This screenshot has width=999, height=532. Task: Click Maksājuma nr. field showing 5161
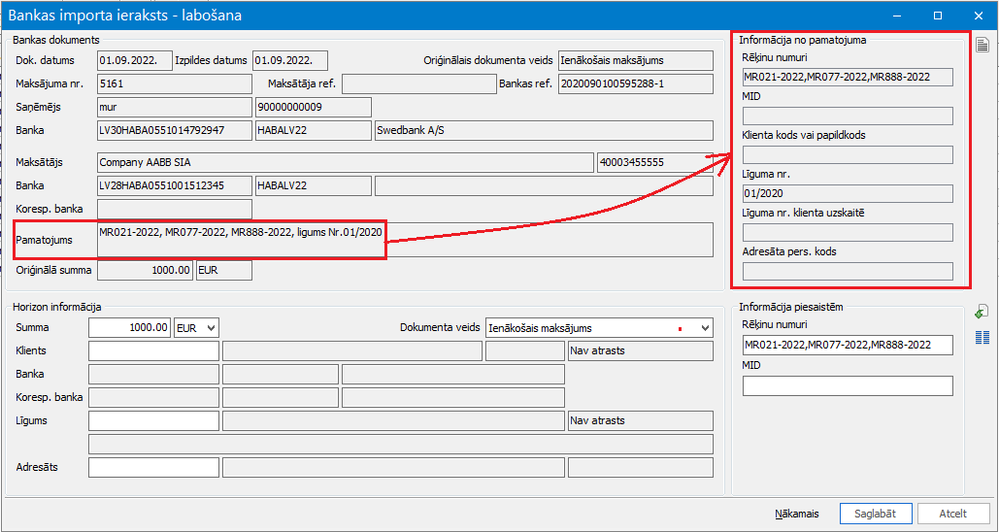pos(175,83)
